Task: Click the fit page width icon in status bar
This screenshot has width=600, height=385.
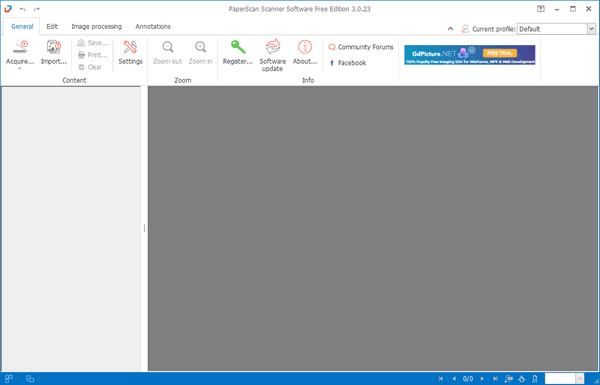Action: 535,379
